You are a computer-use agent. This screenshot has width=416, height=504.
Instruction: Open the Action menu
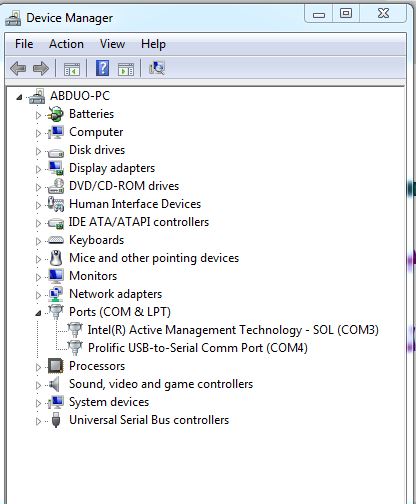coord(66,44)
